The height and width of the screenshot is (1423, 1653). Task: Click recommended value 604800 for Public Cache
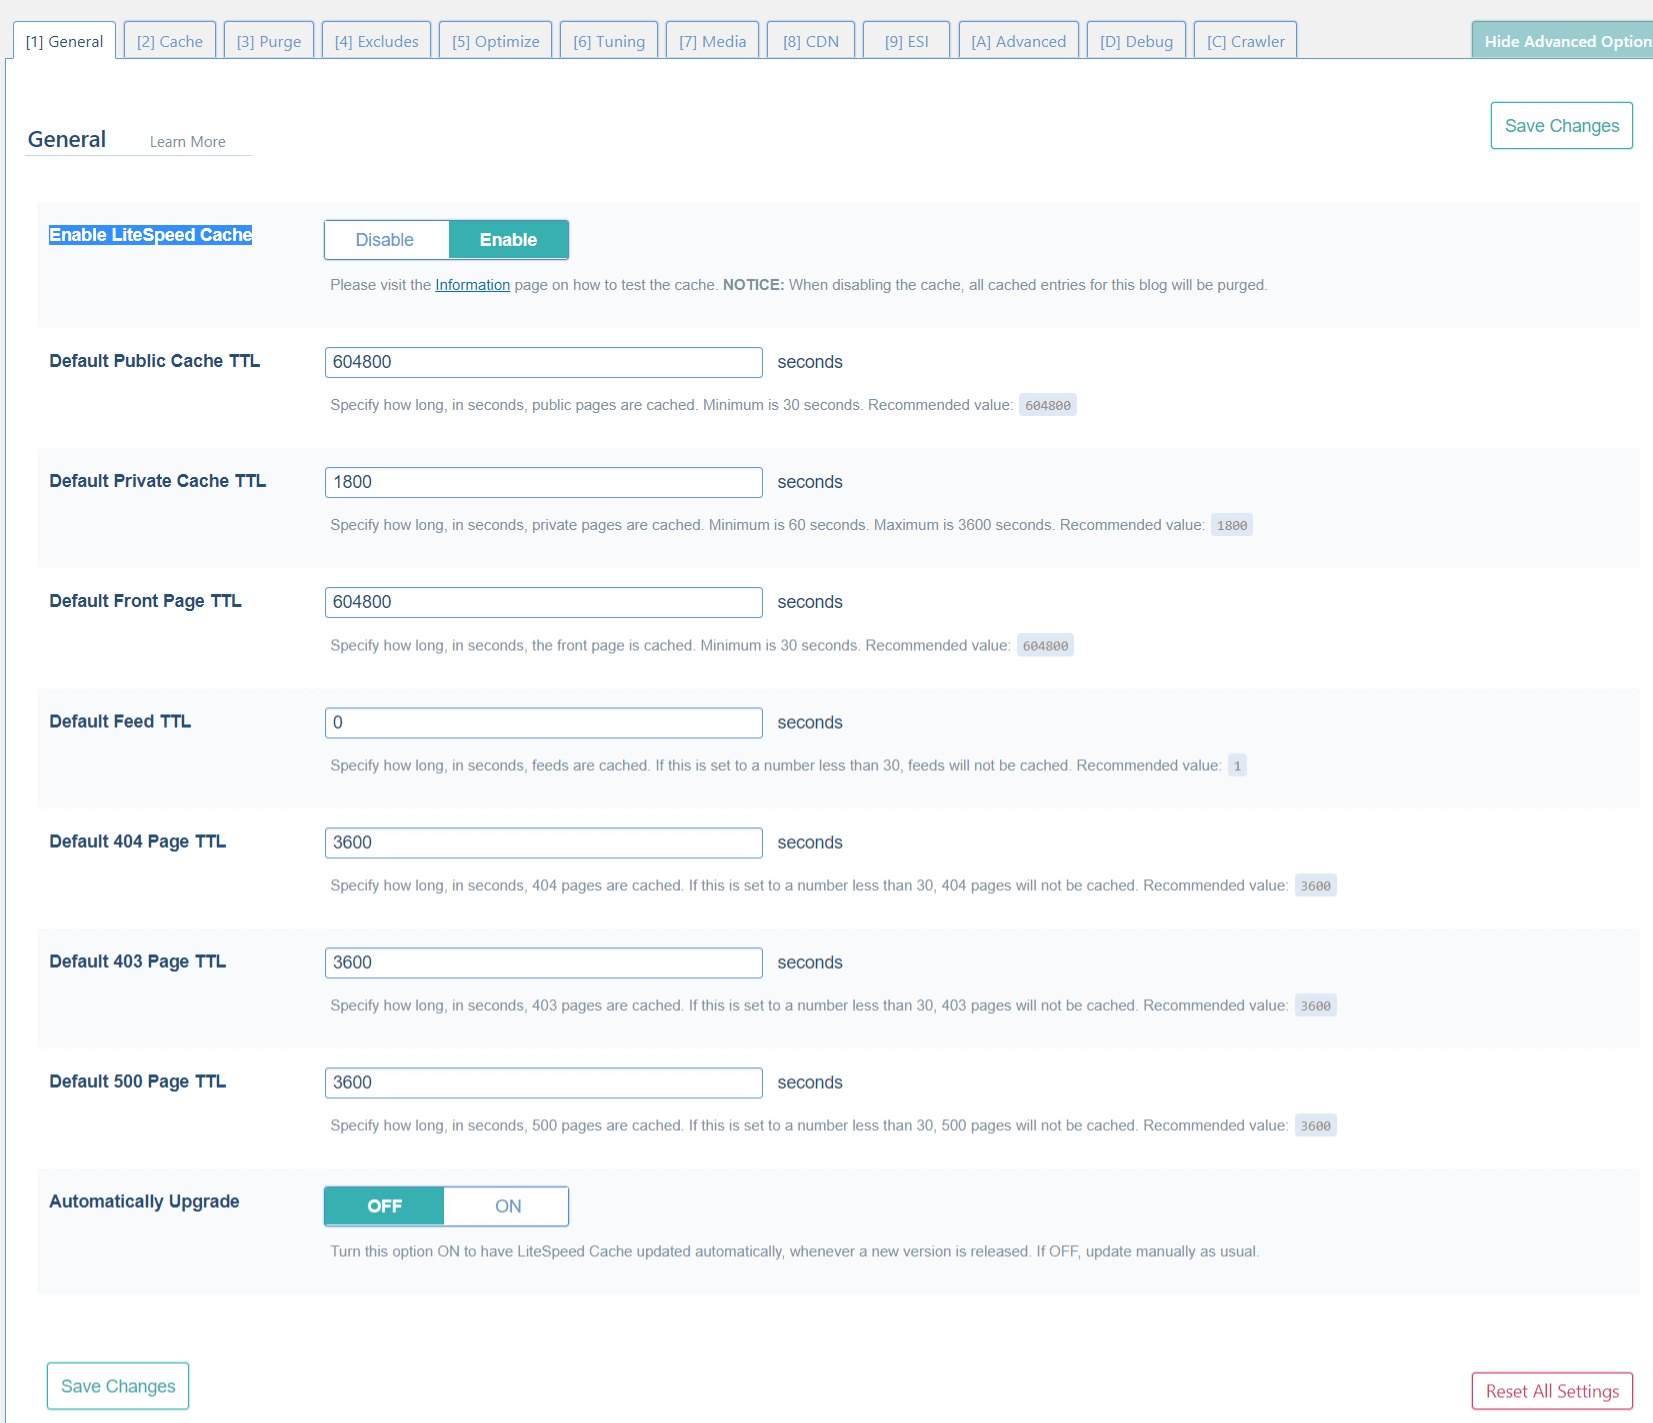(1047, 405)
